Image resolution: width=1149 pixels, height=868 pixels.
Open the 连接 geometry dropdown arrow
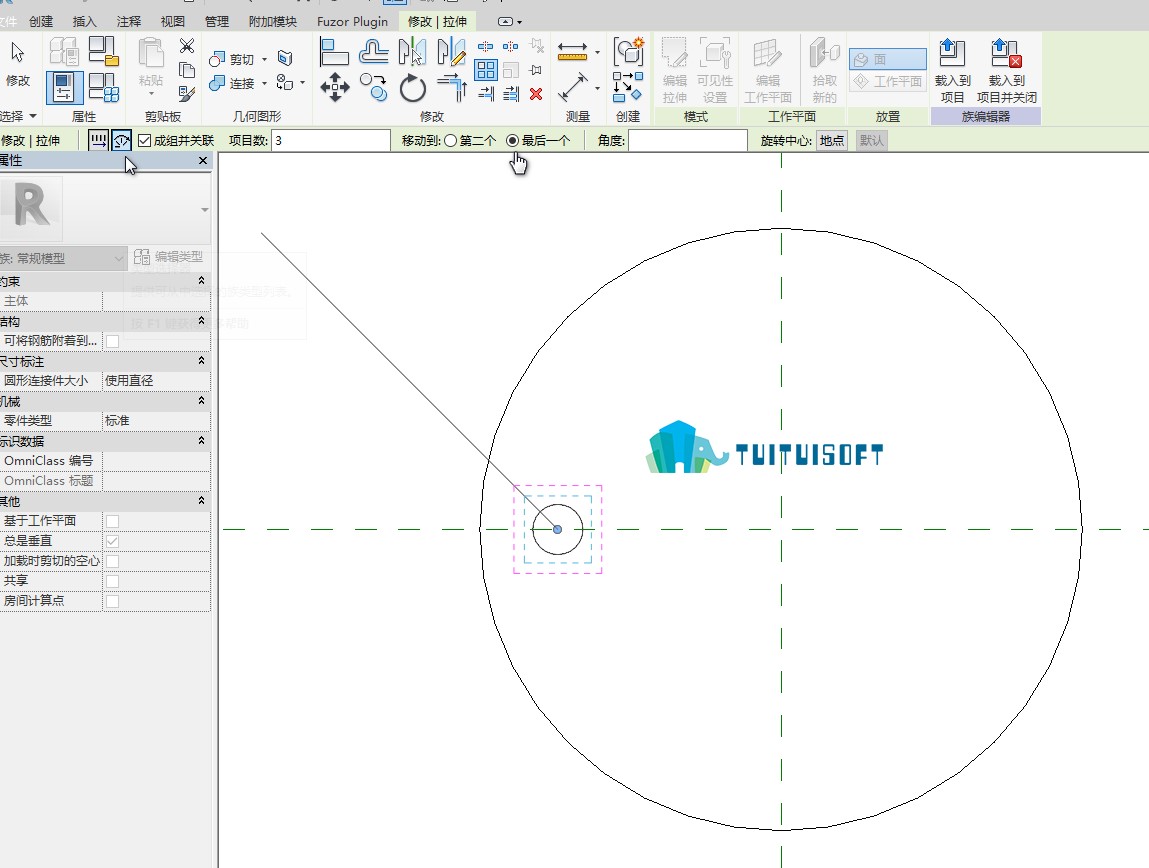coord(265,84)
